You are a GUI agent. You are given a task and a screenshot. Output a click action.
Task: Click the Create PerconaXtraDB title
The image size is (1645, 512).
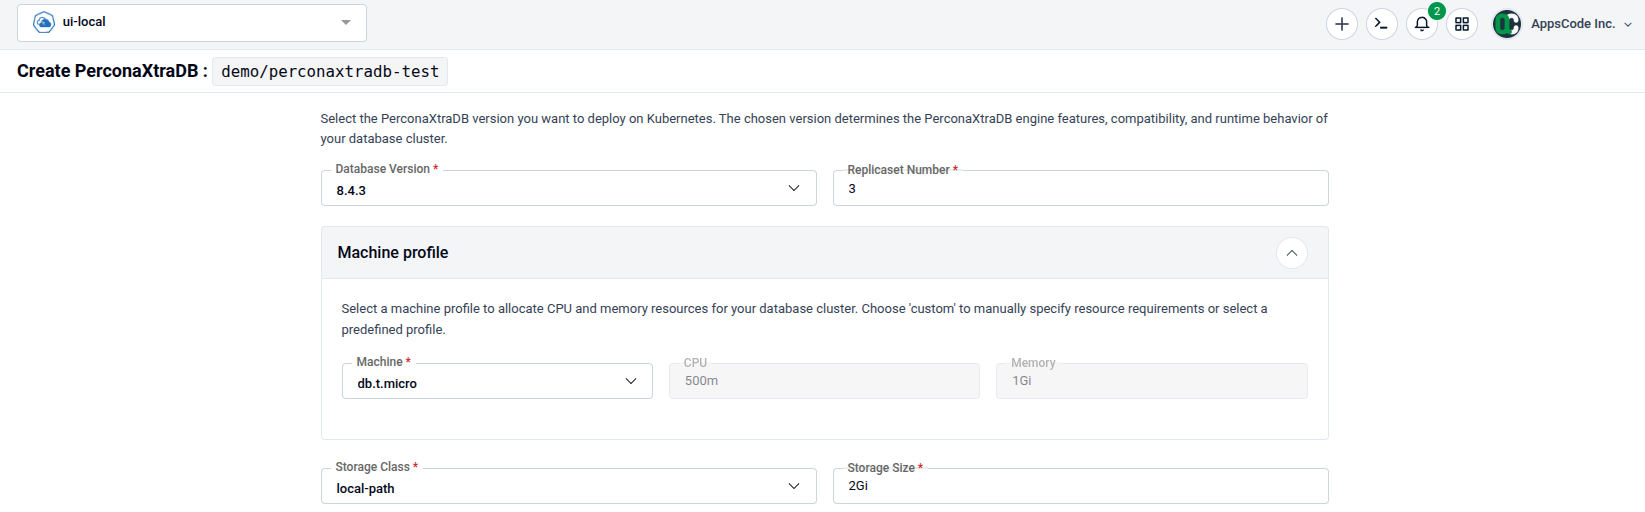112,71
